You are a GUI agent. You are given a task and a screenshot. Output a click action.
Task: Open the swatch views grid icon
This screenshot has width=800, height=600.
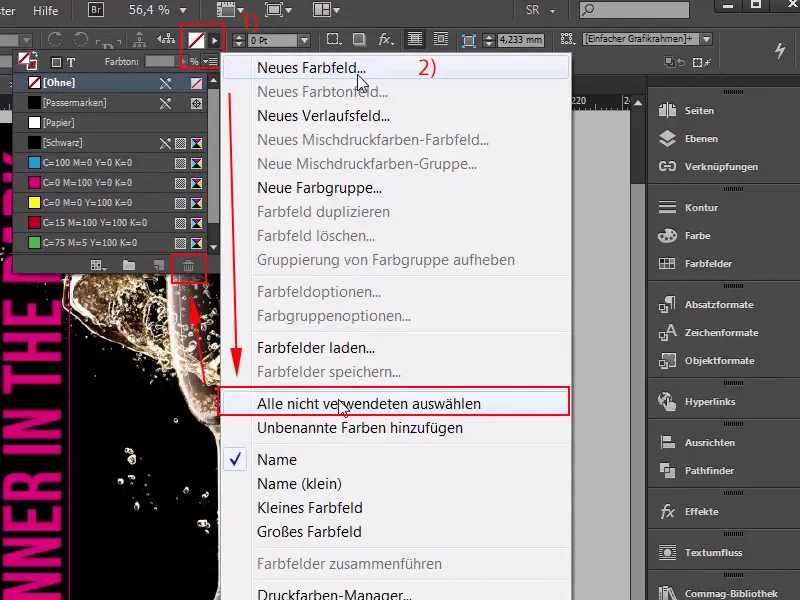98,265
